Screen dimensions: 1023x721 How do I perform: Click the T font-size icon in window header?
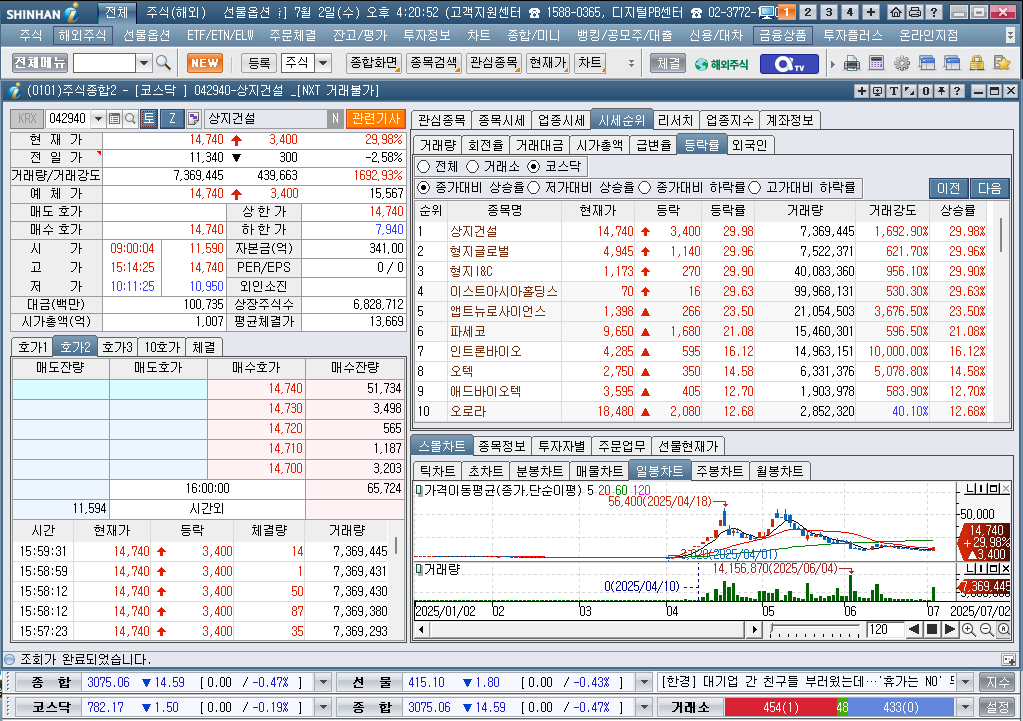click(x=894, y=91)
